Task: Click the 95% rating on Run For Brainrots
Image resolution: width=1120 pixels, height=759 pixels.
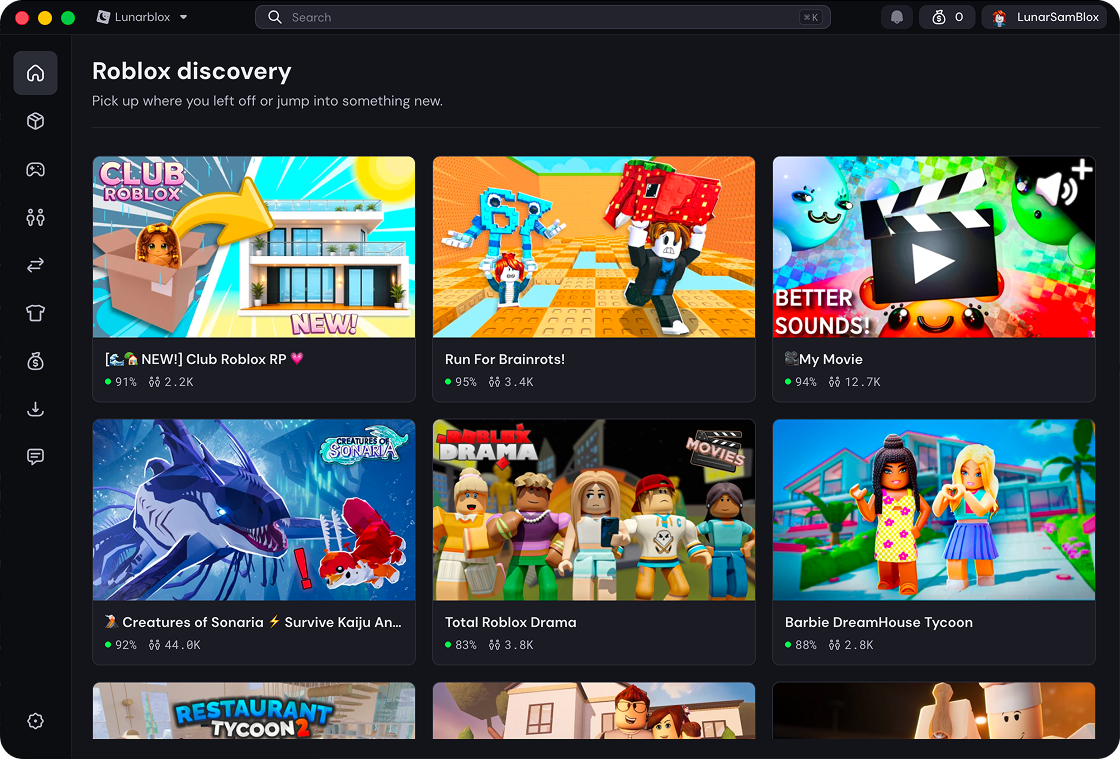Action: 461,382
